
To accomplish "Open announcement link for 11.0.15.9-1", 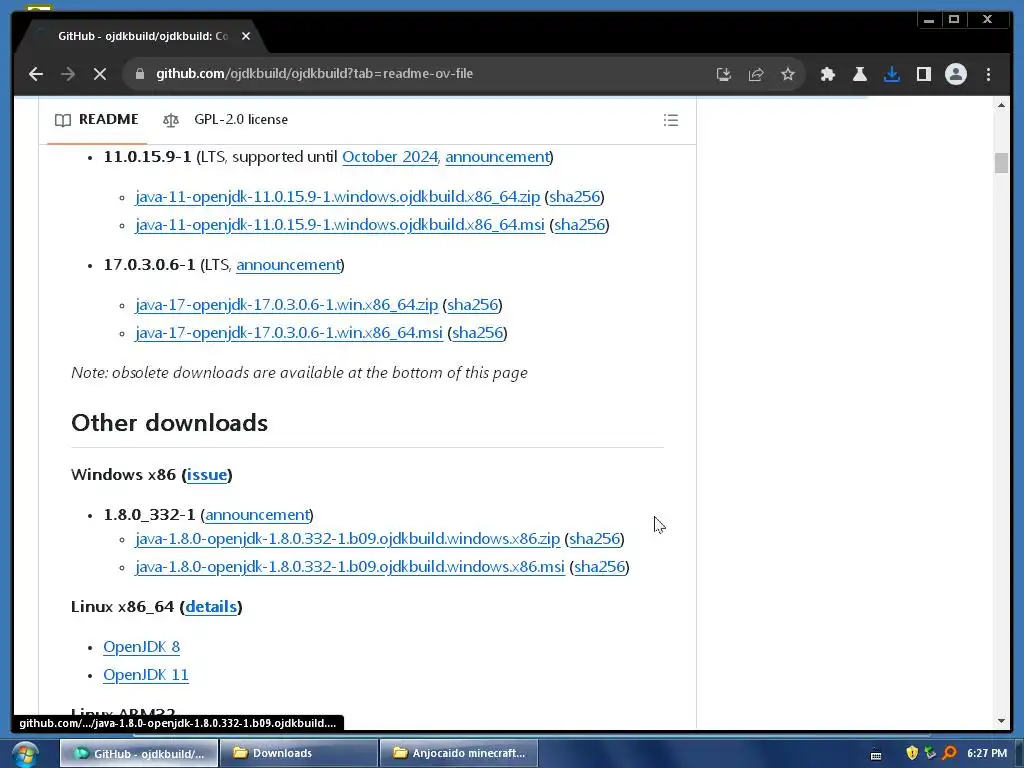I will (497, 157).
